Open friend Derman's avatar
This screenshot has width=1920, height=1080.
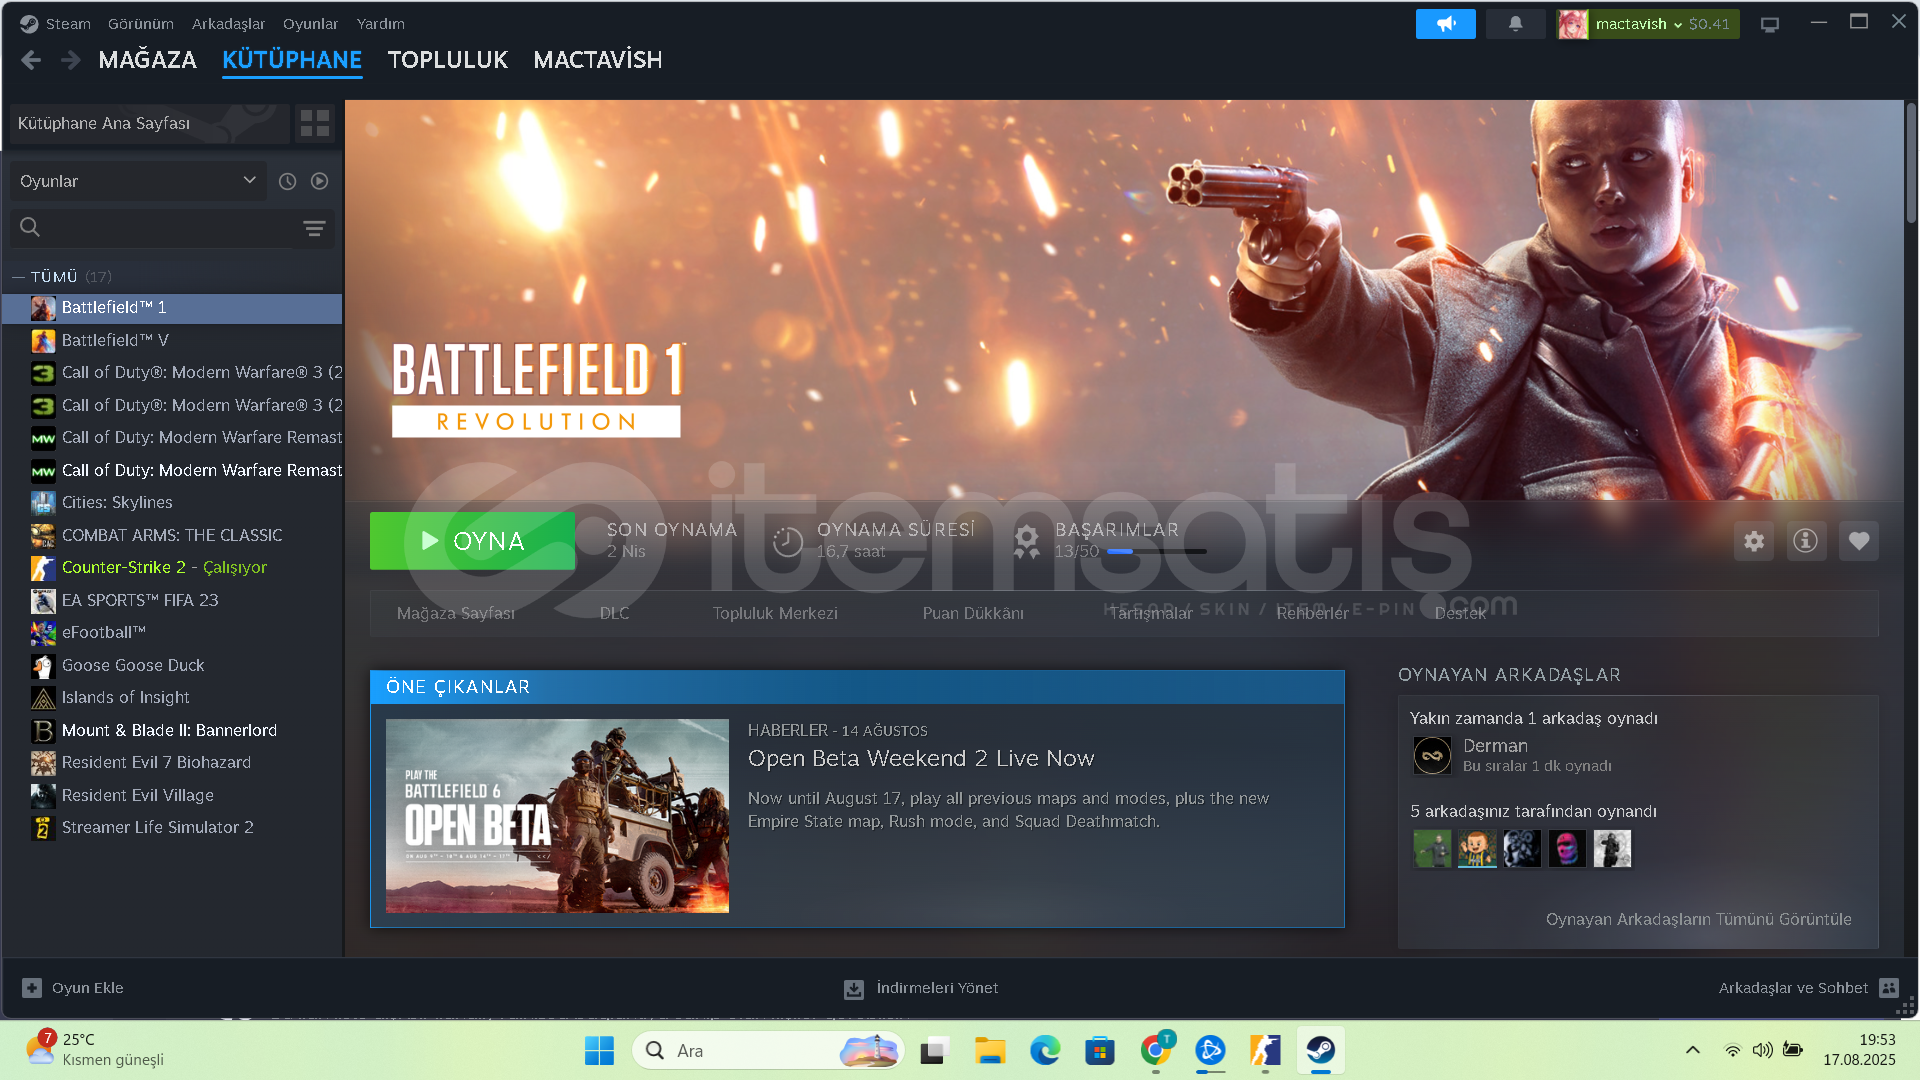tap(1432, 755)
